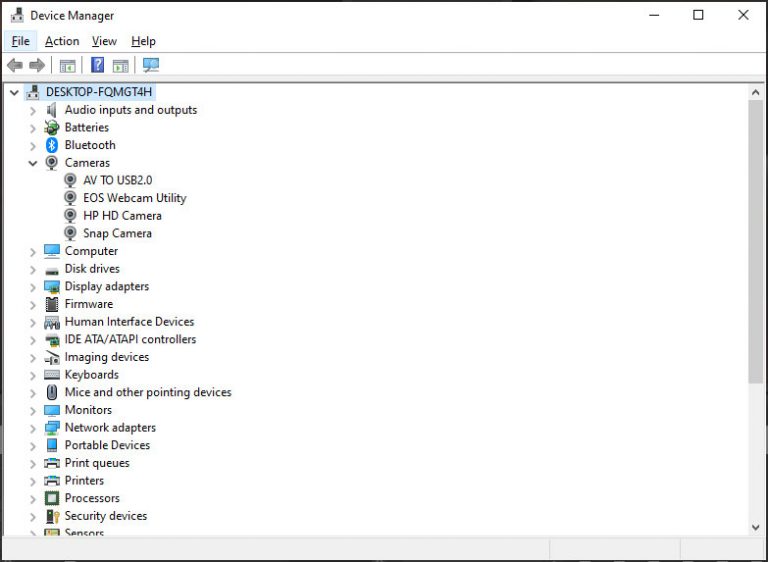
Task: Select the EOS Webcam Utility device
Action: [134, 198]
